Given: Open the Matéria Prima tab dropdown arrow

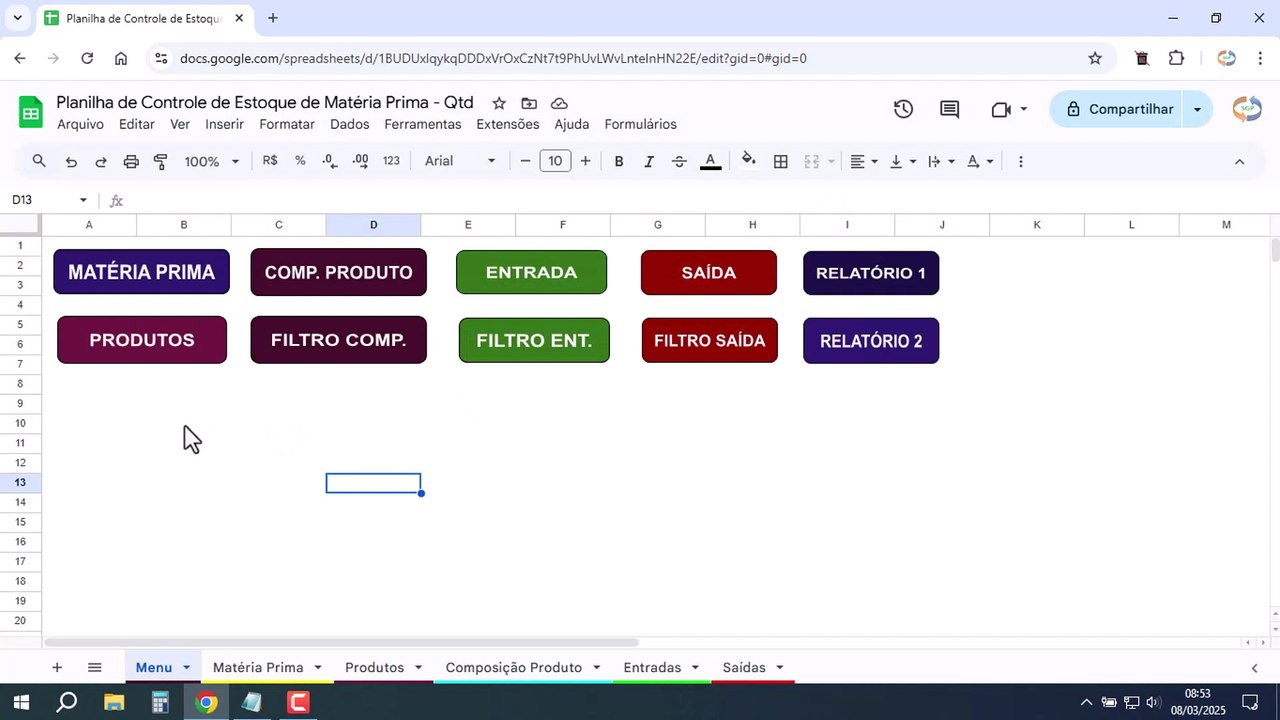Looking at the screenshot, I should click(x=318, y=667).
